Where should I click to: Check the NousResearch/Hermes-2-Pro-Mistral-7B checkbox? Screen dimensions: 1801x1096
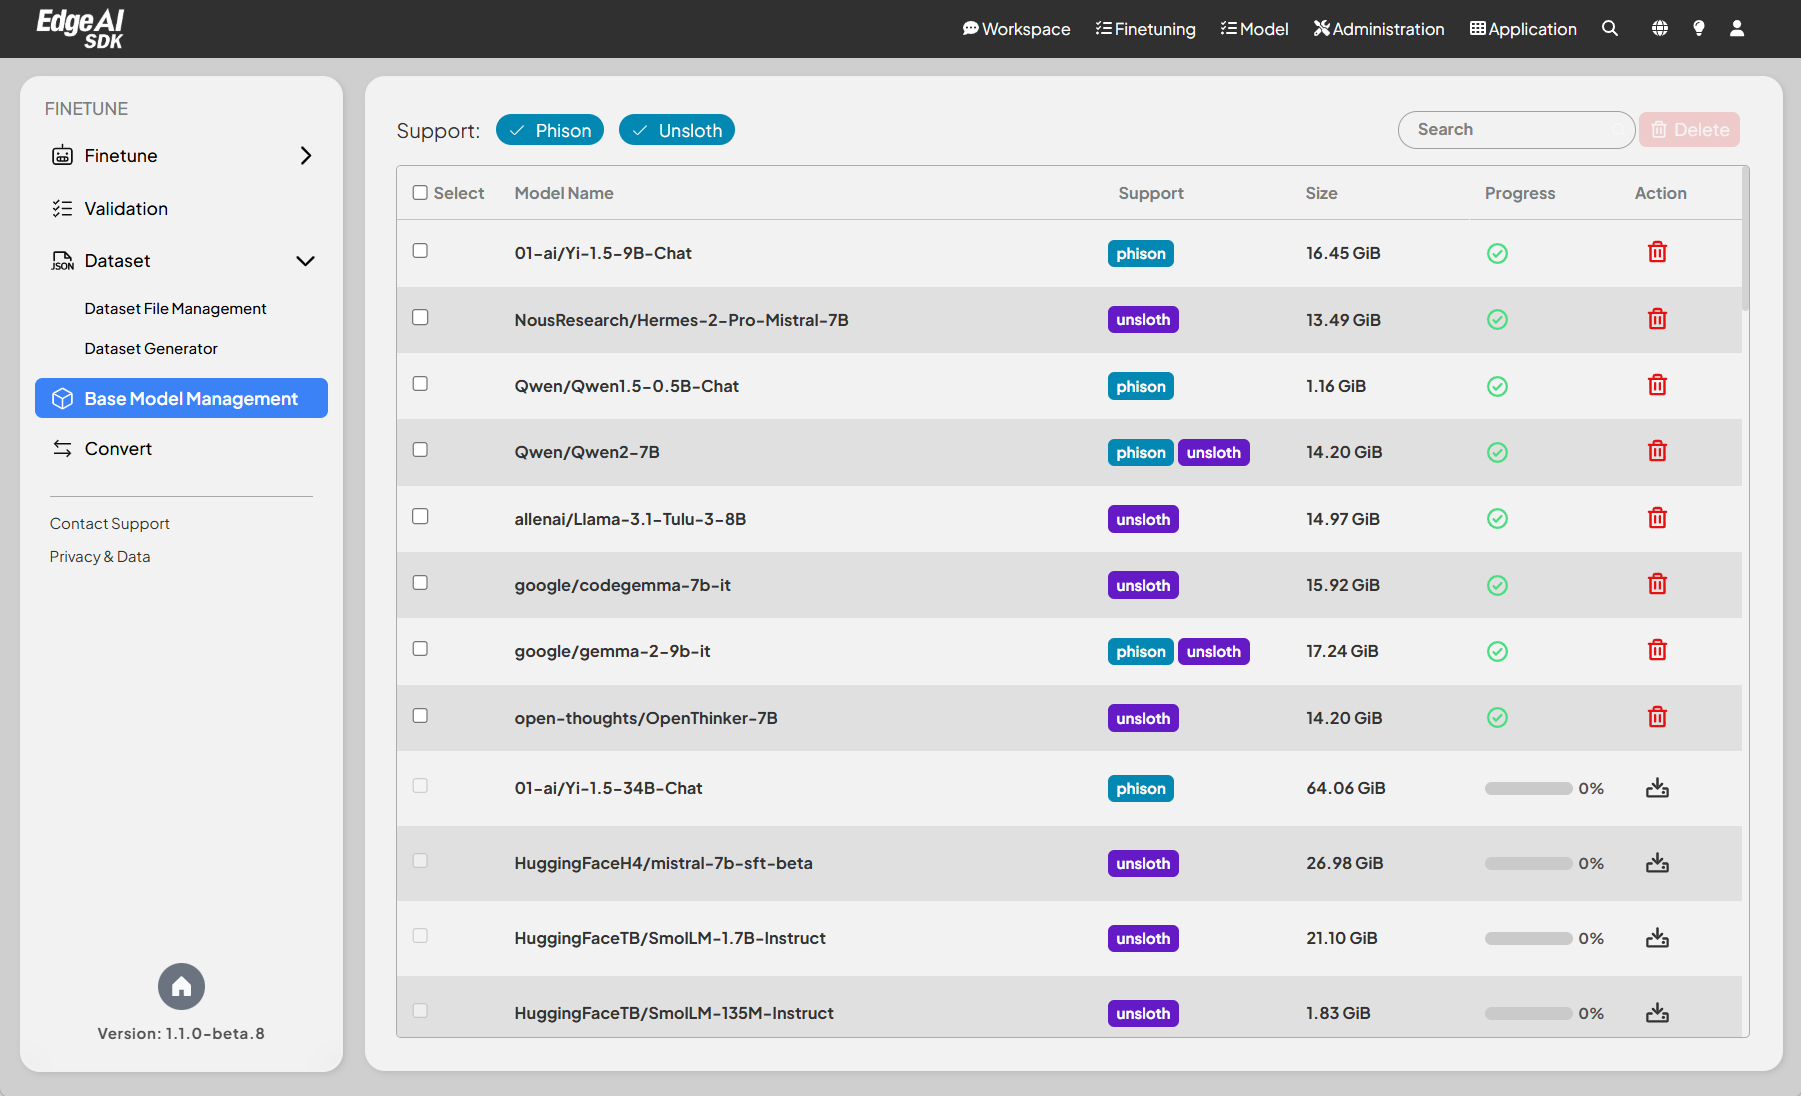pyautogui.click(x=420, y=318)
